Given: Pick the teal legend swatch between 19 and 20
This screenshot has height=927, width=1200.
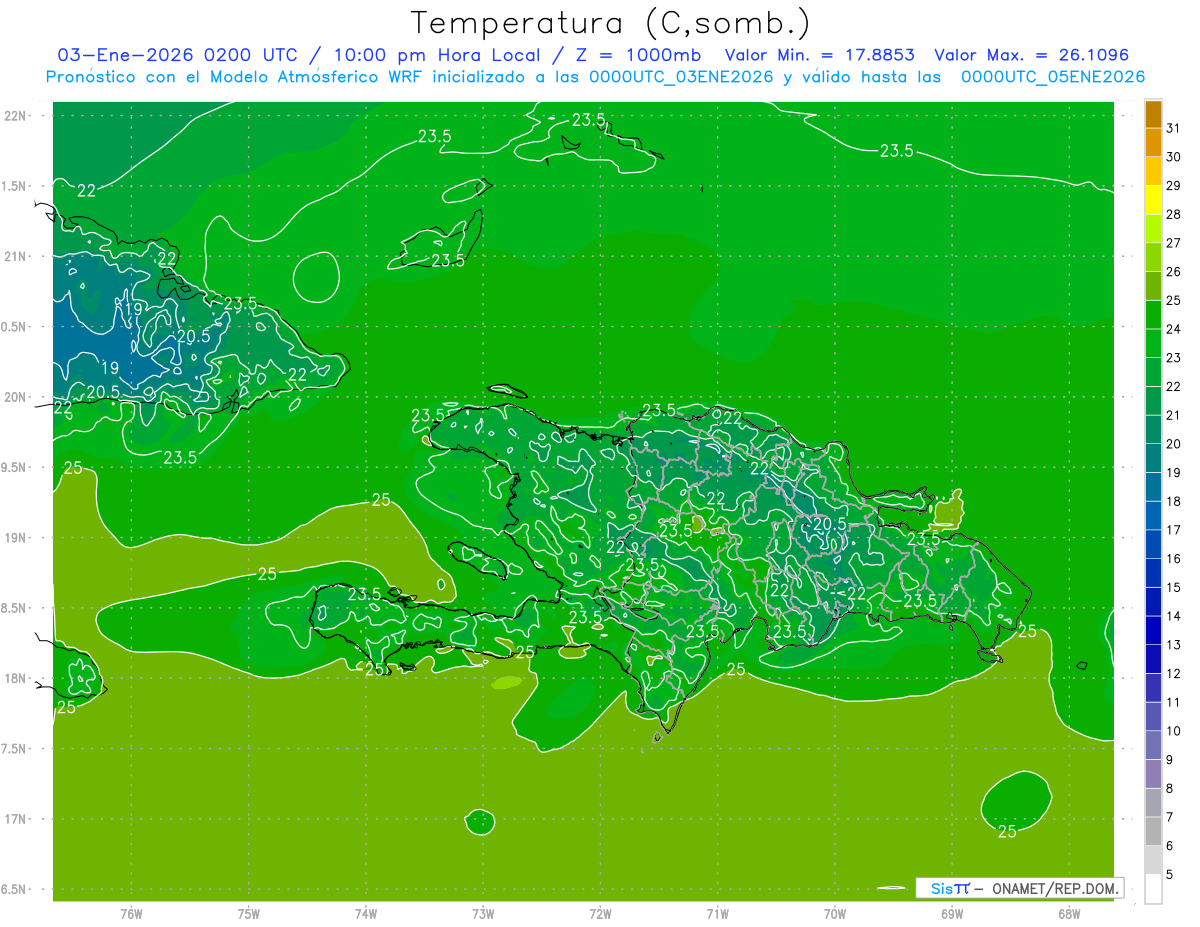Looking at the screenshot, I should click(1153, 458).
